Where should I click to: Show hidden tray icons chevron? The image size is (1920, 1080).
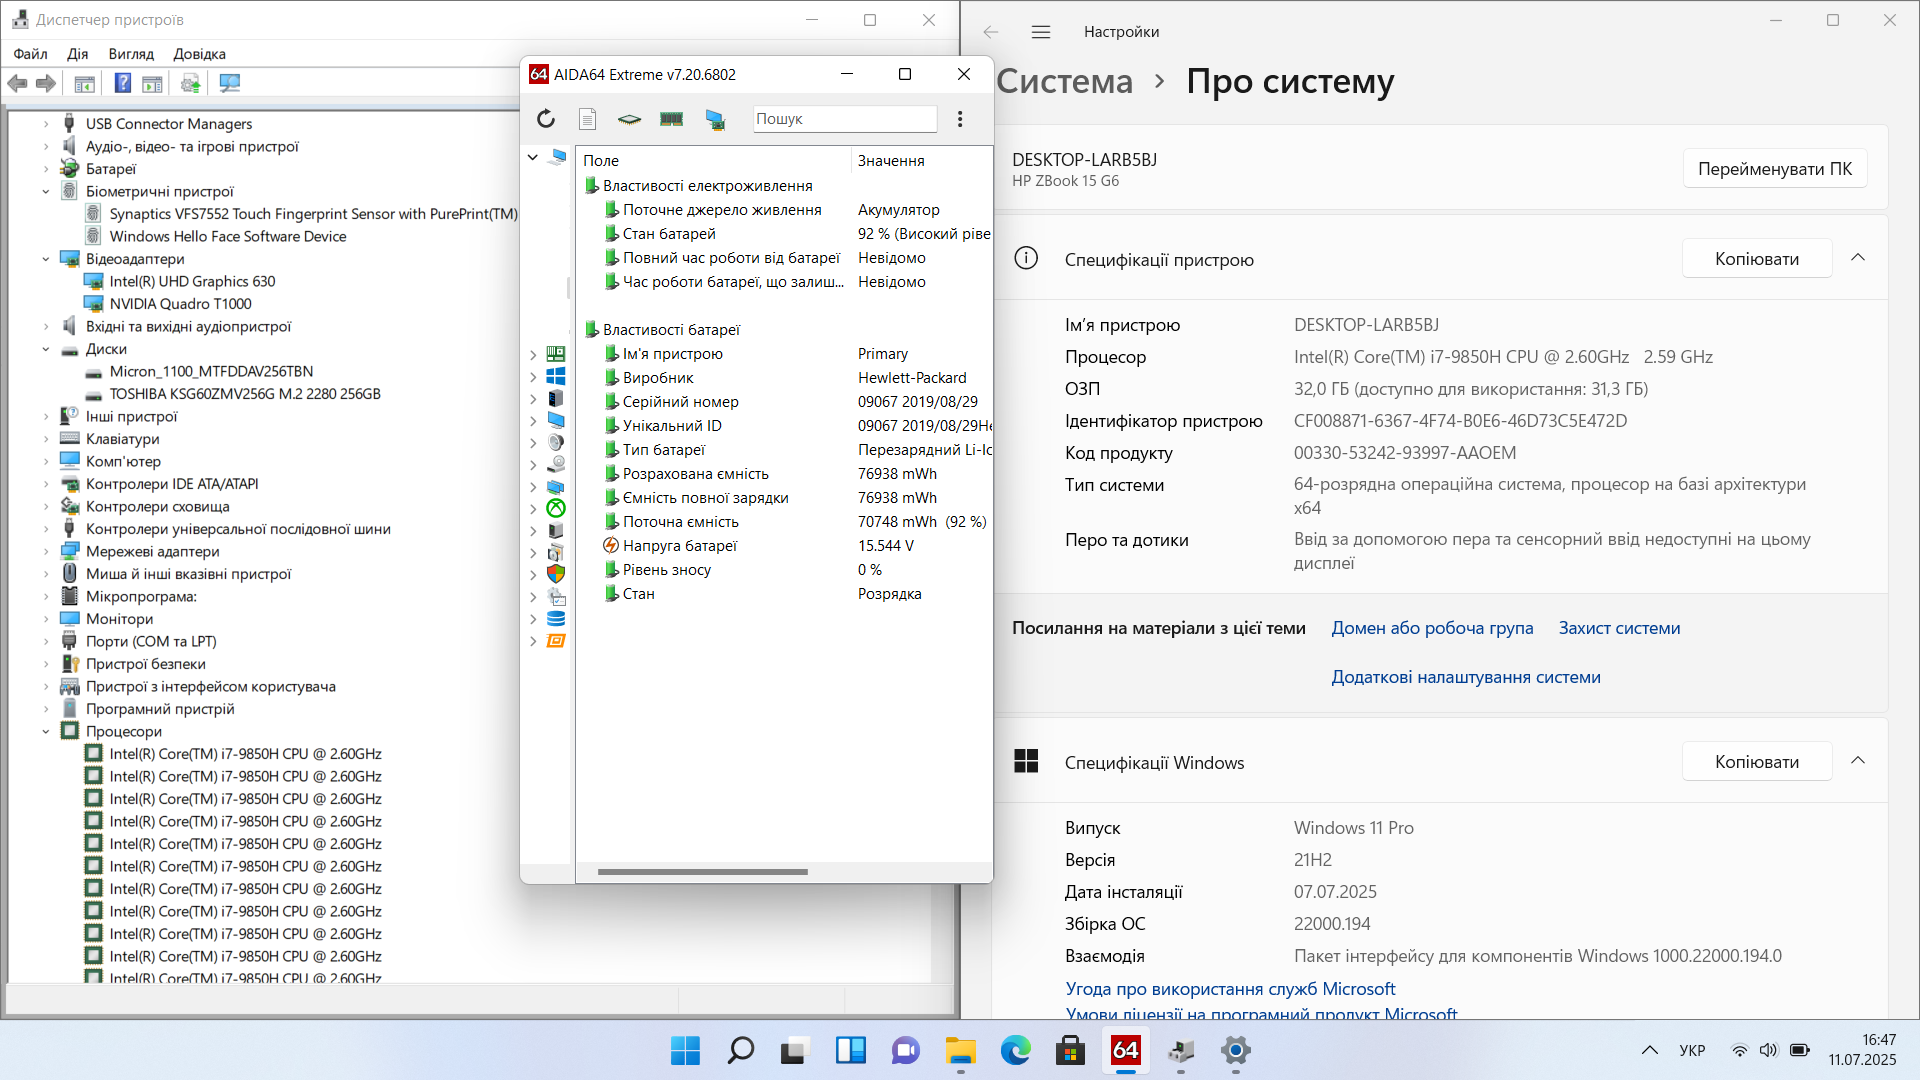(1650, 1050)
